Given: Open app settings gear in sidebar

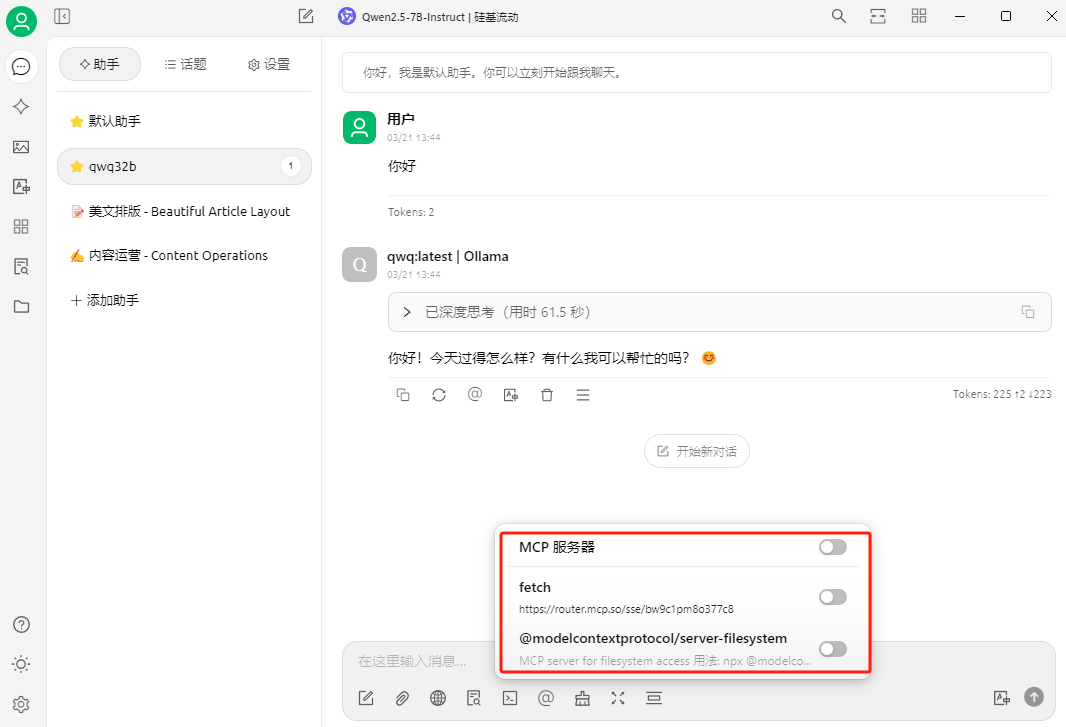Looking at the screenshot, I should 21,705.
